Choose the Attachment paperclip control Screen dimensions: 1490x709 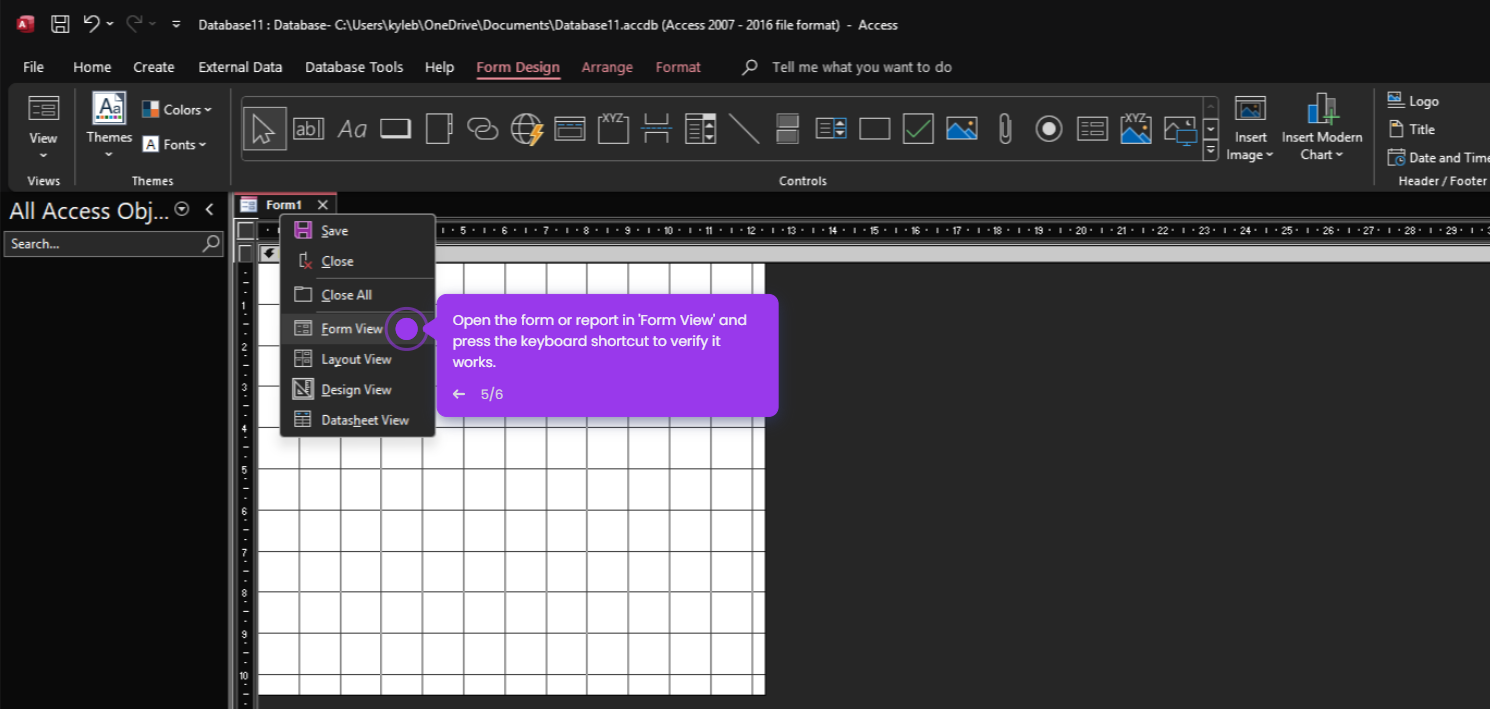click(x=1005, y=128)
